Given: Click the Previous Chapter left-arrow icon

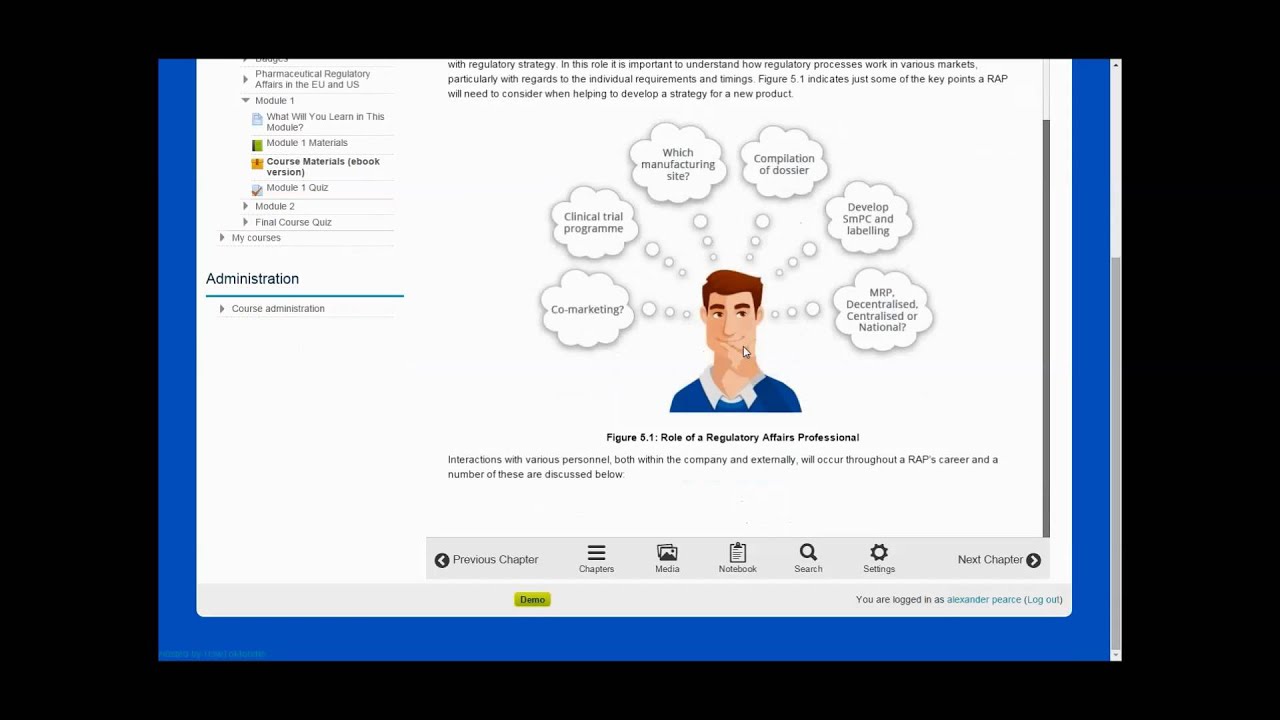Looking at the screenshot, I should point(442,560).
